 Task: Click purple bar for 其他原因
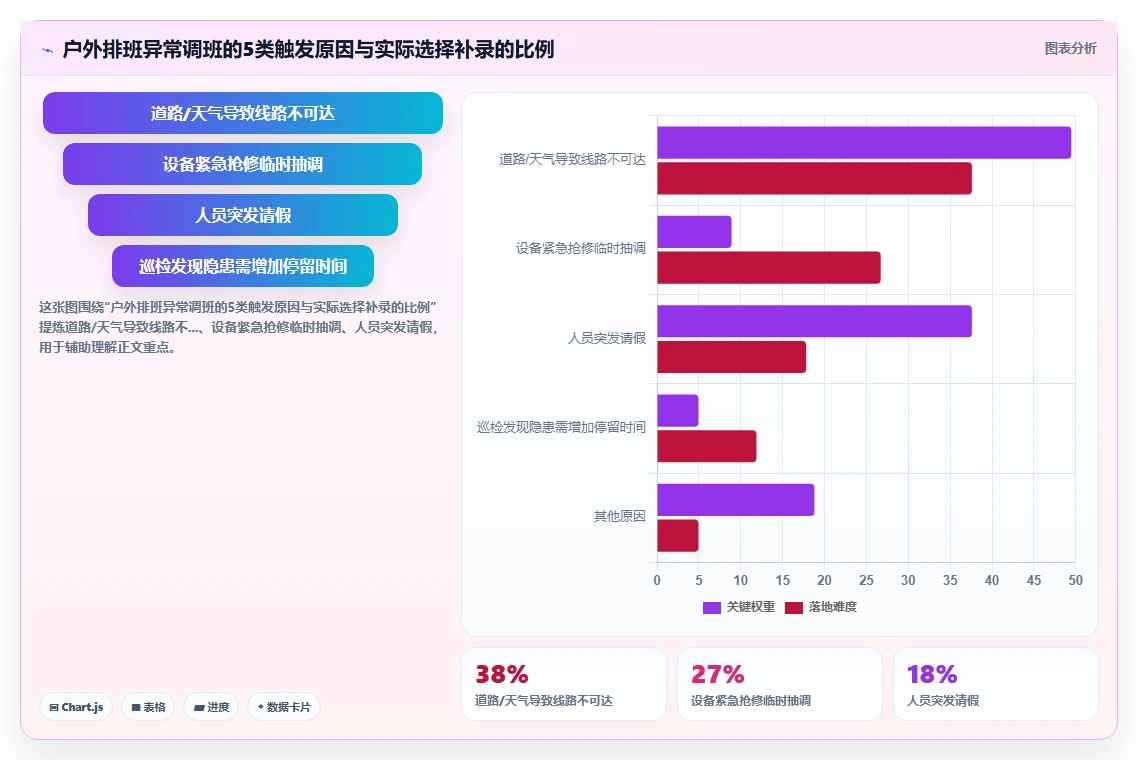coord(736,499)
